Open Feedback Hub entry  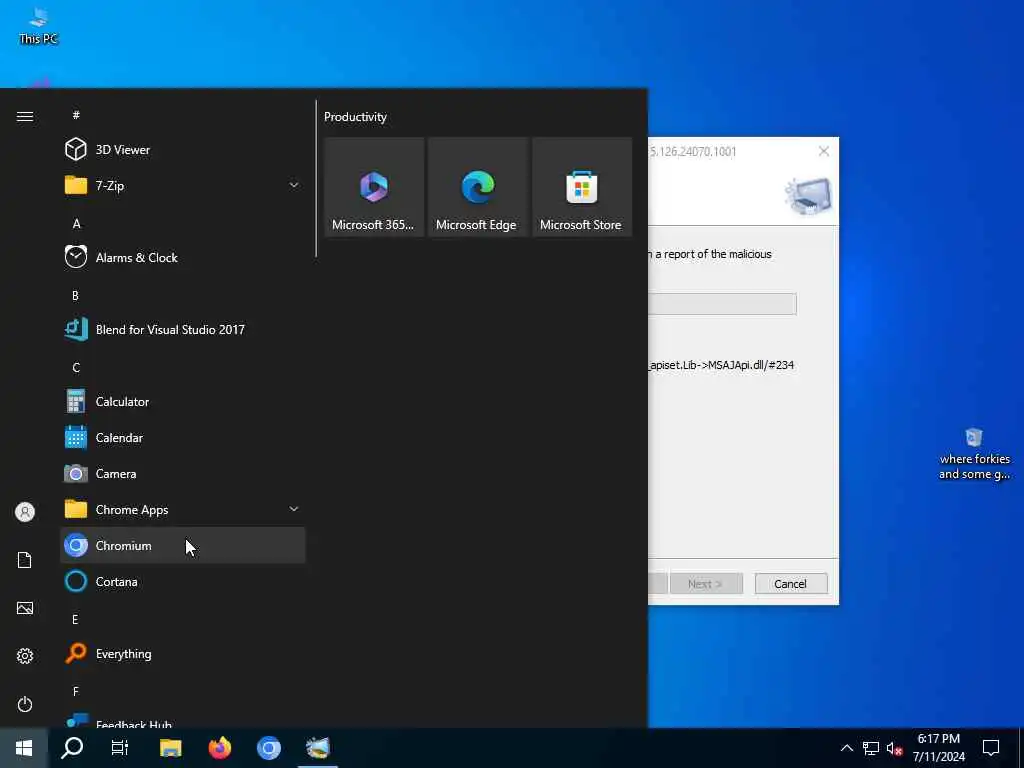click(182, 721)
